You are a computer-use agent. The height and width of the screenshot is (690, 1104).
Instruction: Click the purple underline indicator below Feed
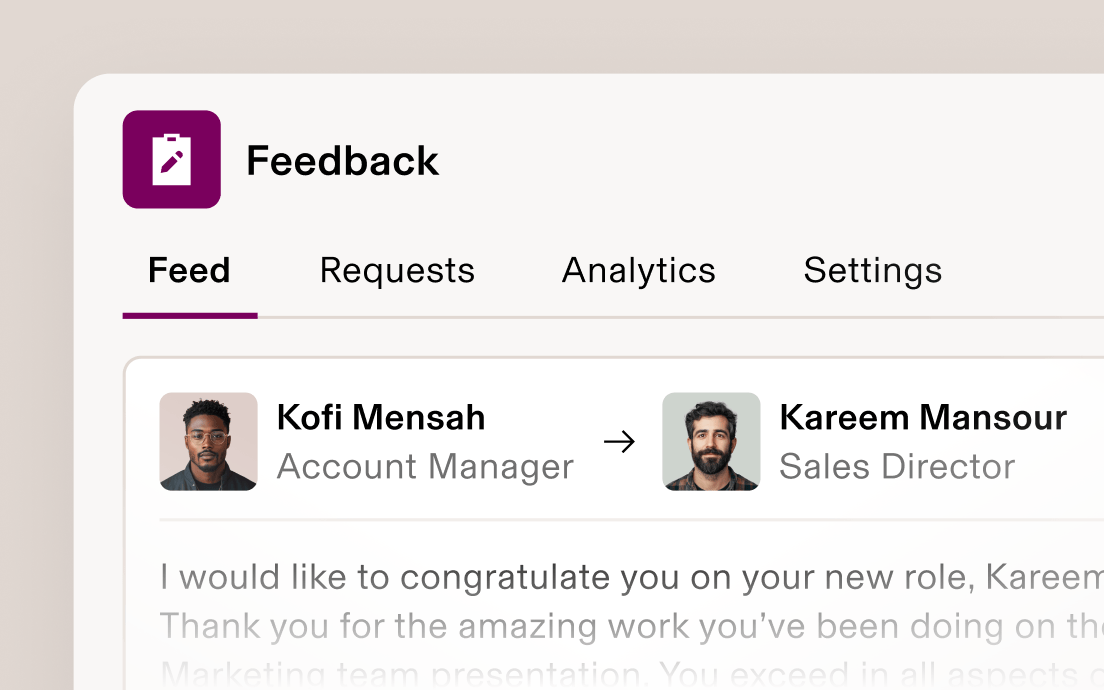coord(189,317)
